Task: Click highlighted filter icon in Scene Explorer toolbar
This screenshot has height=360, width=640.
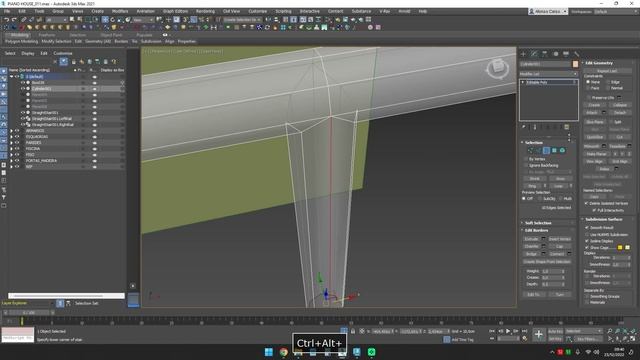Action: 64,62
